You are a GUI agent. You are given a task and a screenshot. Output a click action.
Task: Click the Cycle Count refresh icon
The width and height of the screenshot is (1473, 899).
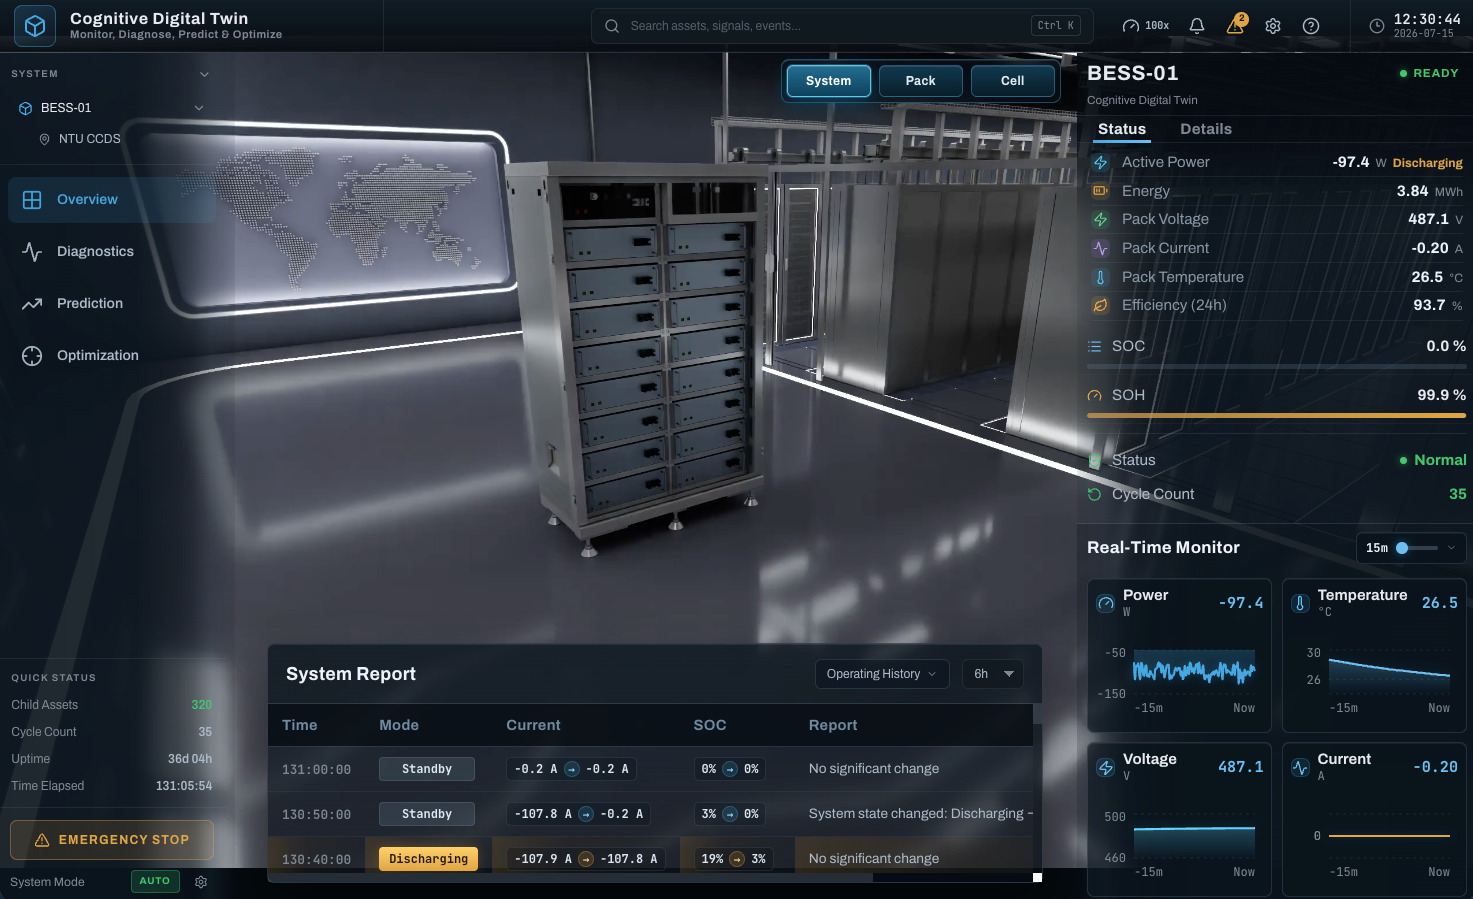(1095, 494)
